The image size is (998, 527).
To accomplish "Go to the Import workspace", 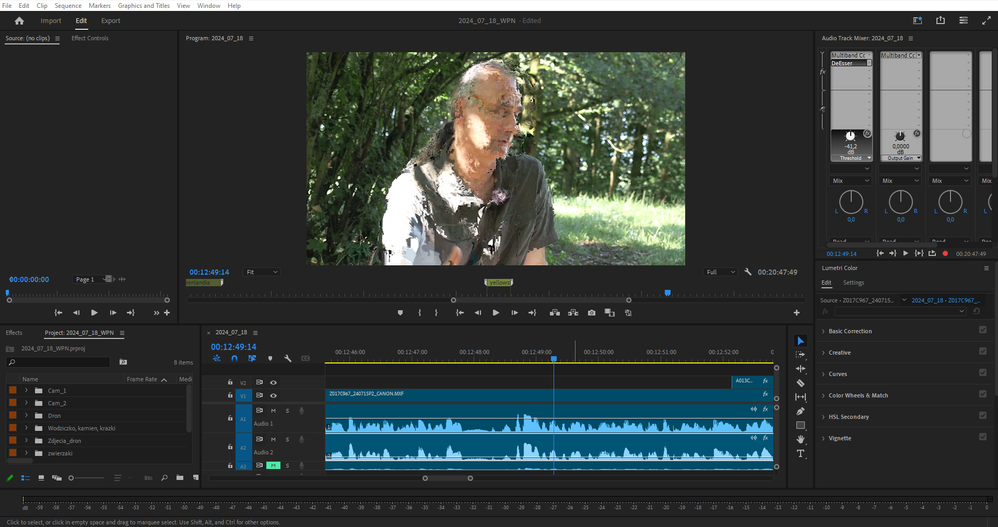I will tap(51, 20).
